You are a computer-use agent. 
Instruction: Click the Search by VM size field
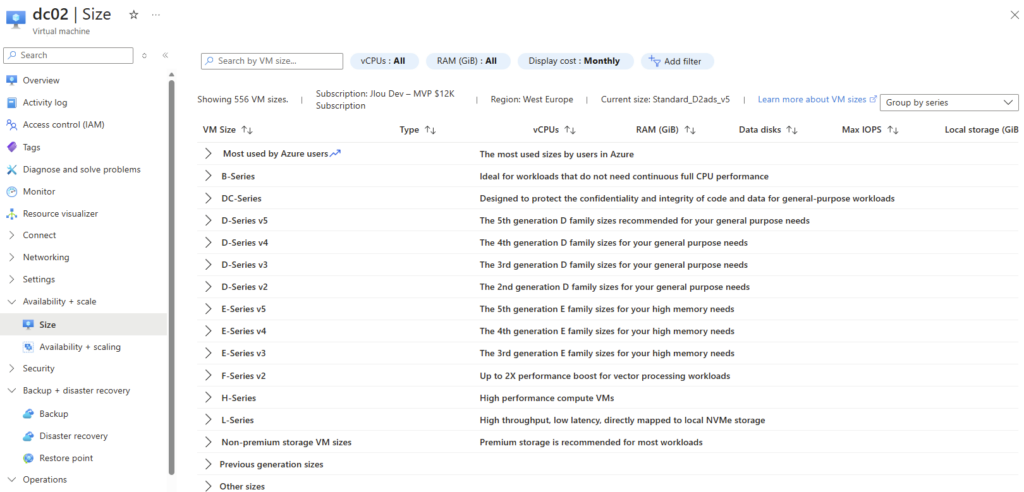272,61
